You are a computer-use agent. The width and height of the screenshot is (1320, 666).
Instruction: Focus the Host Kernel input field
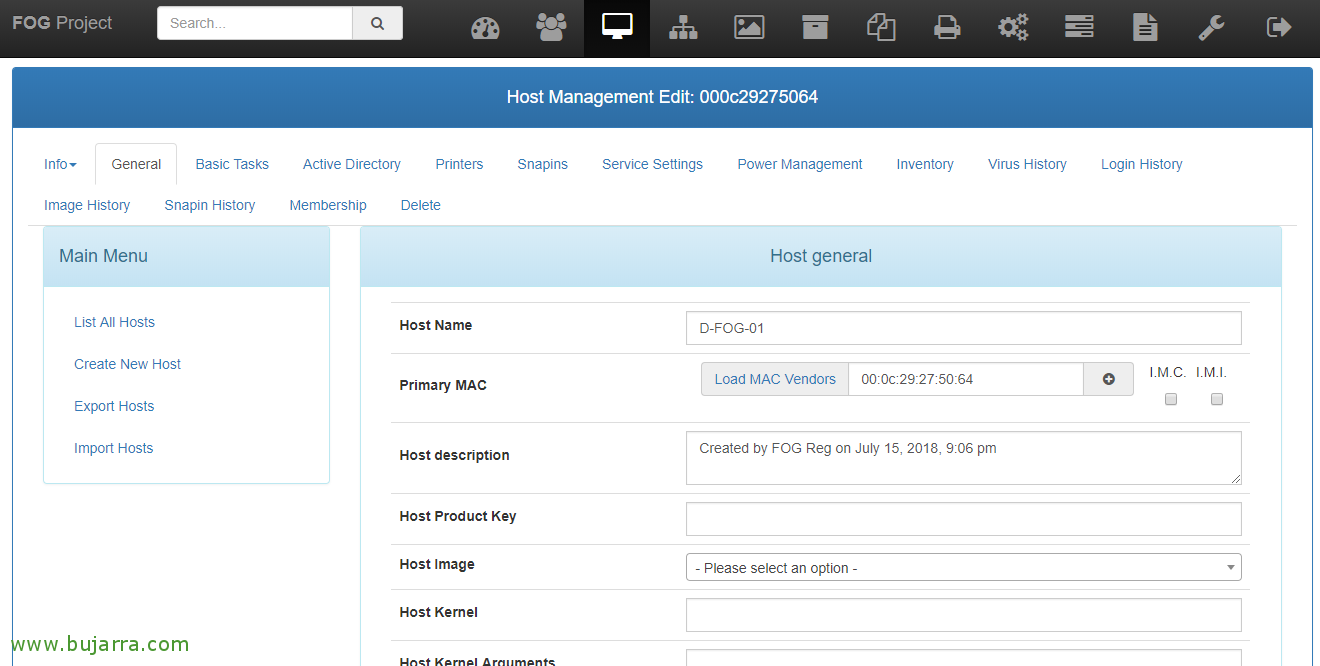coord(963,615)
